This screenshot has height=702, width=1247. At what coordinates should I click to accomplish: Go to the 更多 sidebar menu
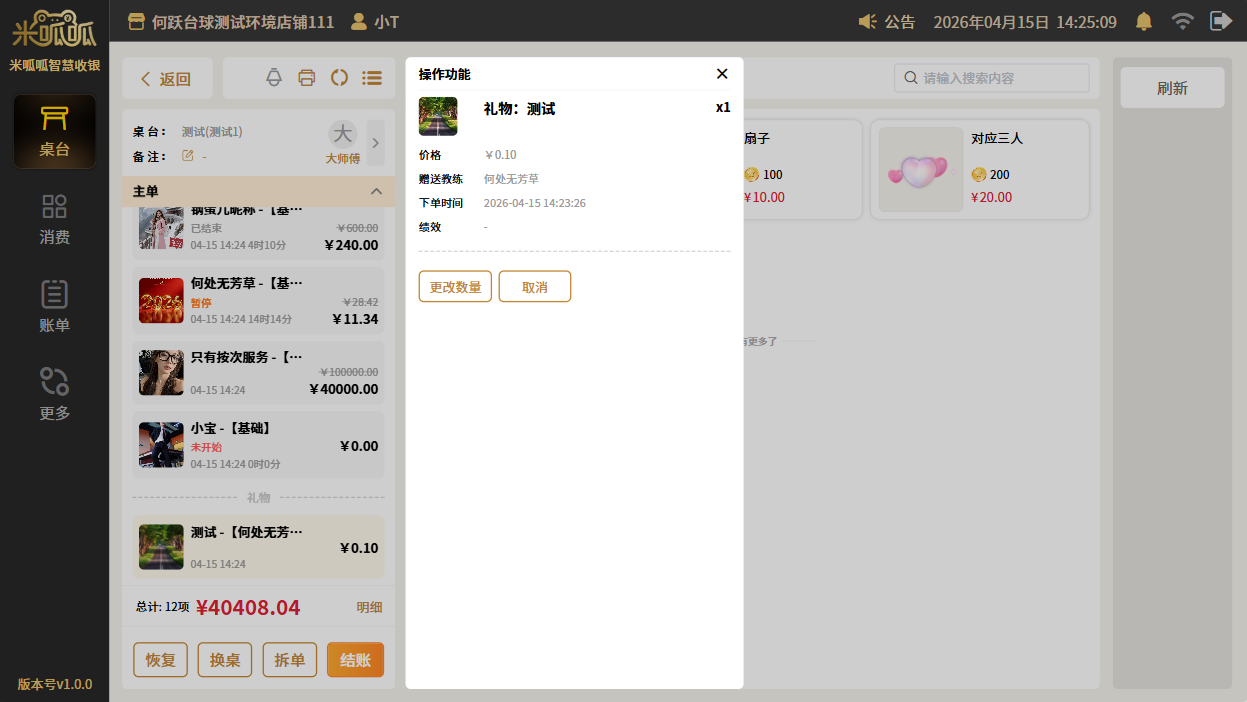coord(54,393)
